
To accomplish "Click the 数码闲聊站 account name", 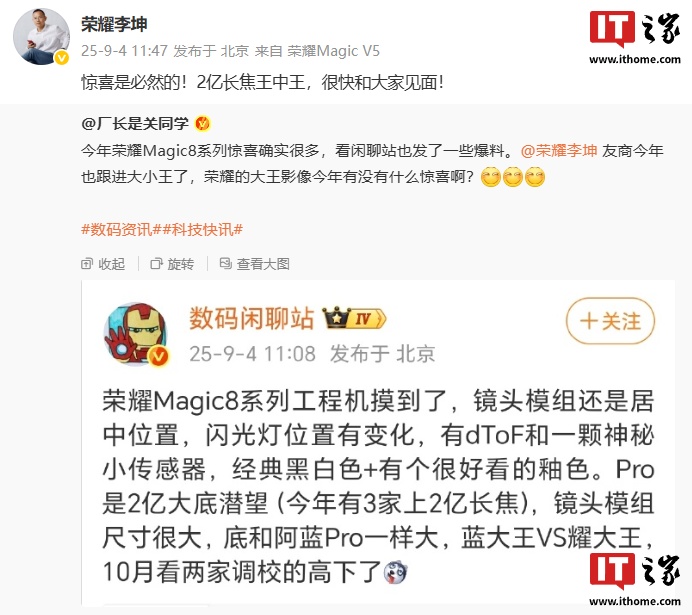I will point(251,319).
